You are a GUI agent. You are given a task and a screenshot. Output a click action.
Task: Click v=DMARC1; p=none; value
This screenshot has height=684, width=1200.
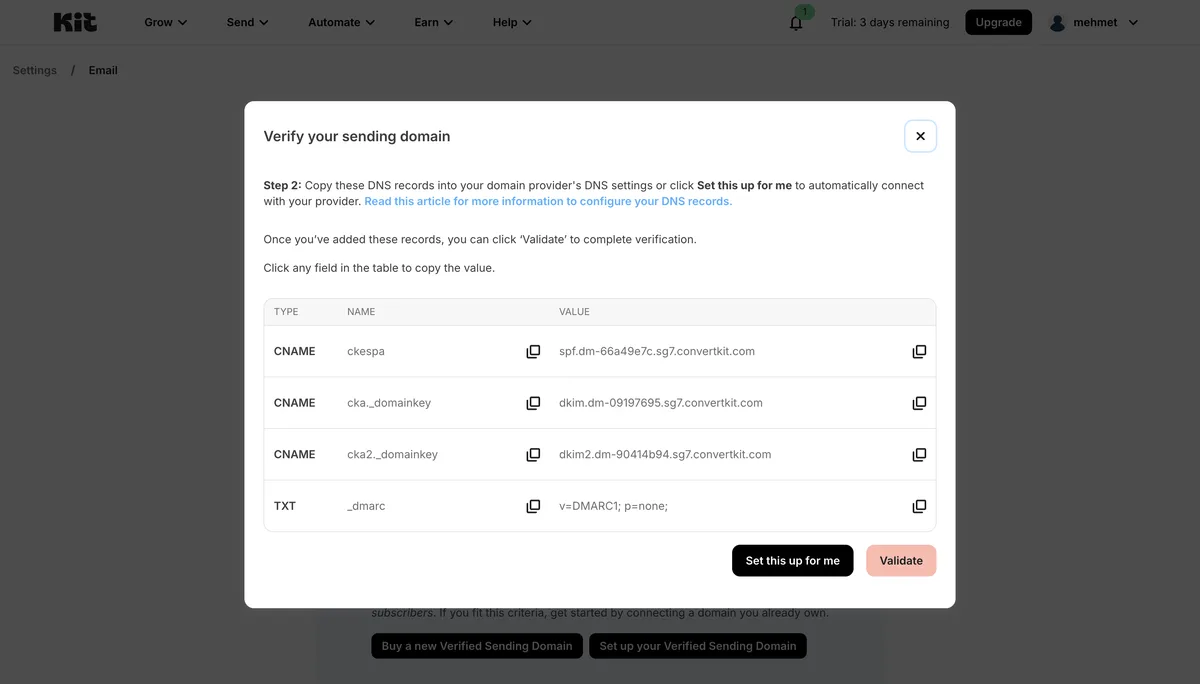click(x=613, y=507)
